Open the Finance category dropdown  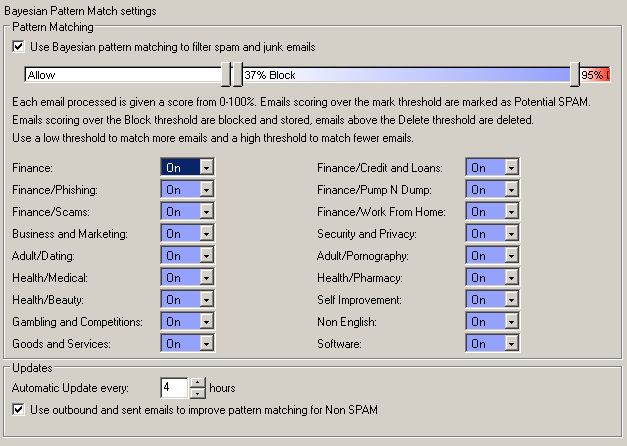pos(205,168)
